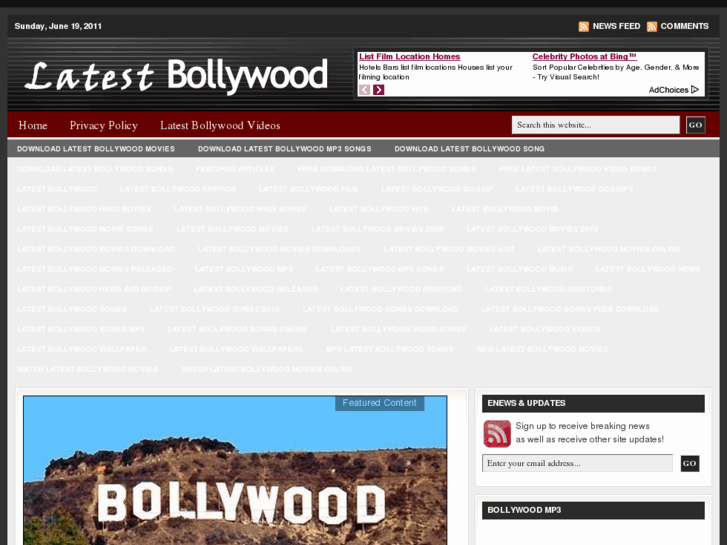This screenshot has height=545, width=727.
Task: Open Latest Bollywood Movies Online link
Action: click(x=609, y=249)
